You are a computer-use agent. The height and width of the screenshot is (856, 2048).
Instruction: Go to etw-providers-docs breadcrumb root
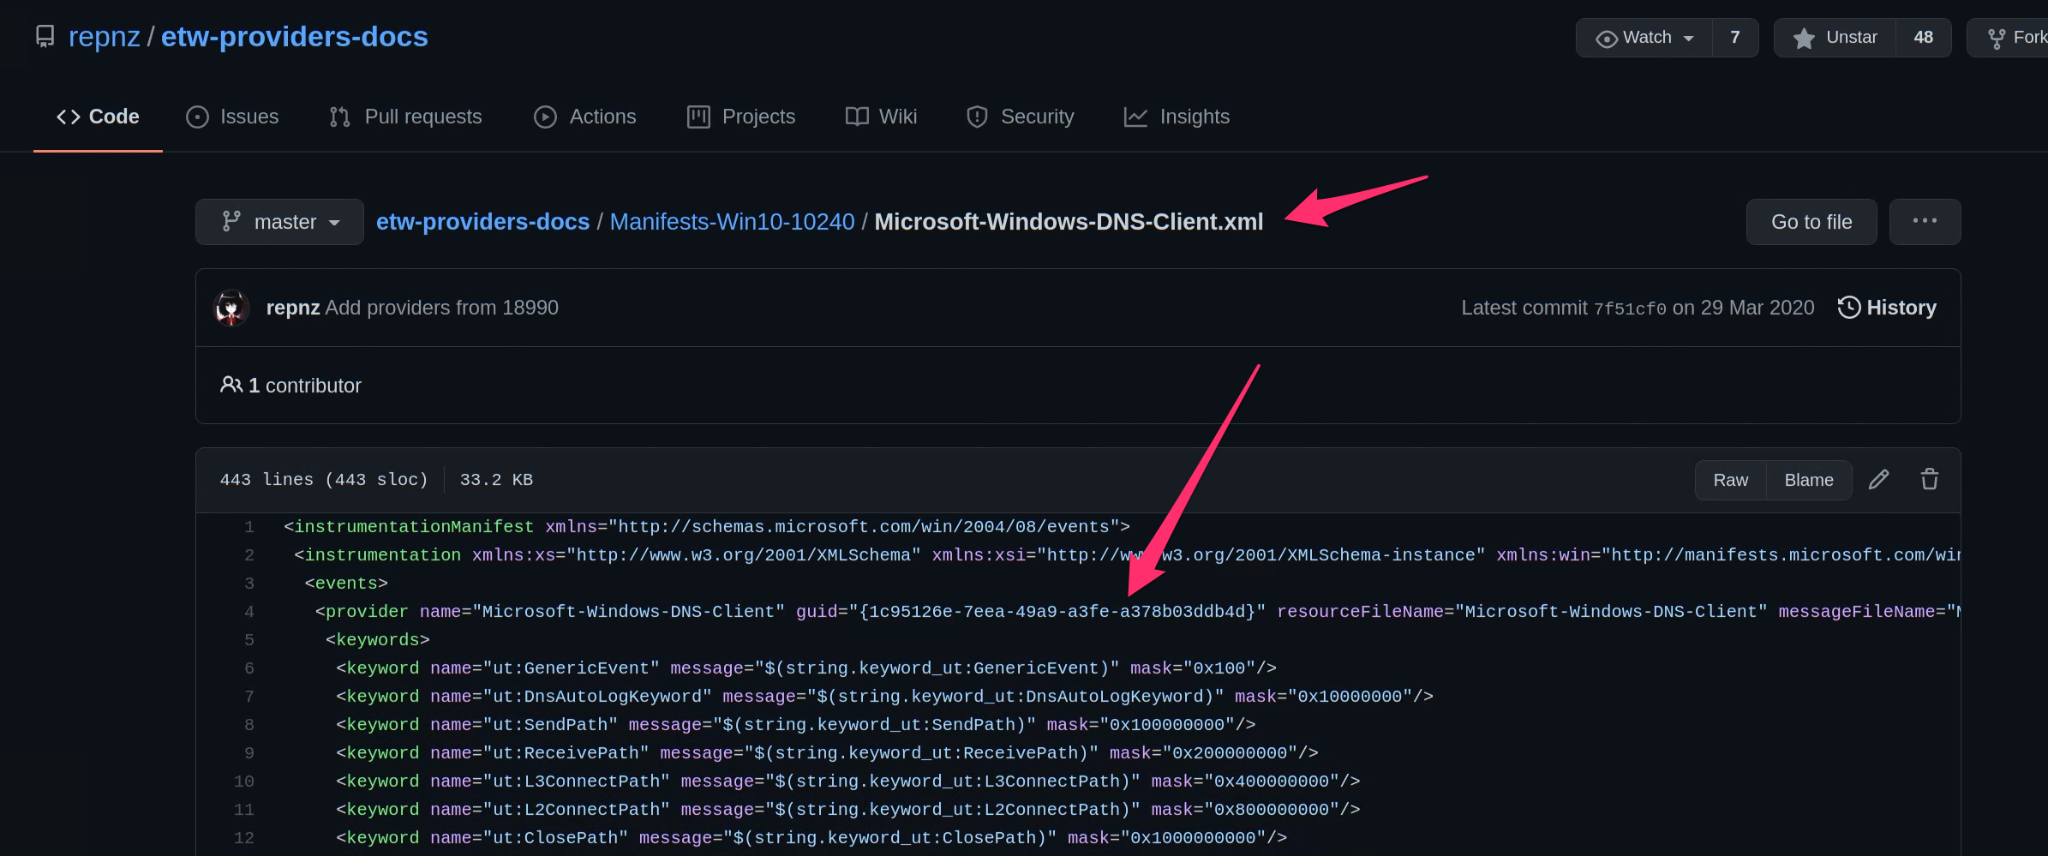tap(483, 222)
